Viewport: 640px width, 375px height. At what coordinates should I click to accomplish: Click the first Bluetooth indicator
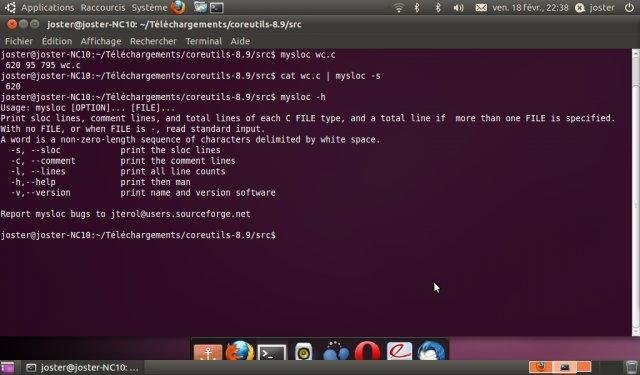[x=417, y=8]
